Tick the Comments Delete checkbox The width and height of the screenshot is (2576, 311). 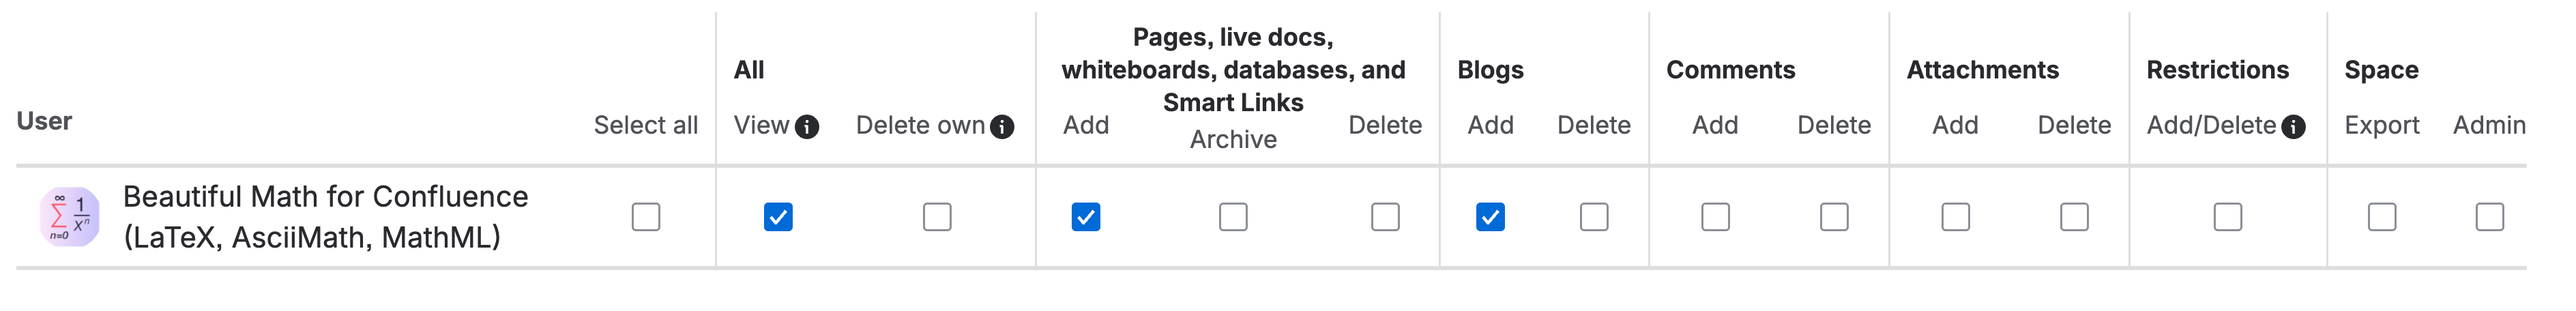pyautogui.click(x=1834, y=217)
